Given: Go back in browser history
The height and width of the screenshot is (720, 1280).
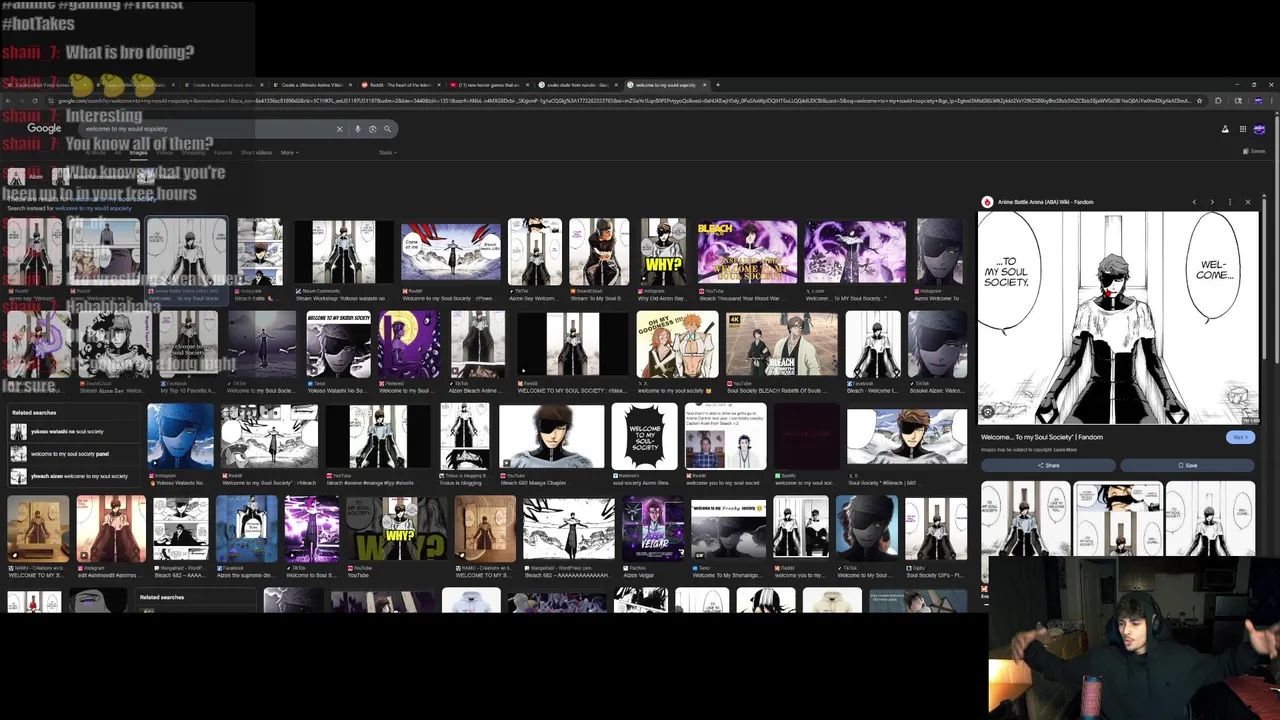Looking at the screenshot, I should tap(8, 100).
